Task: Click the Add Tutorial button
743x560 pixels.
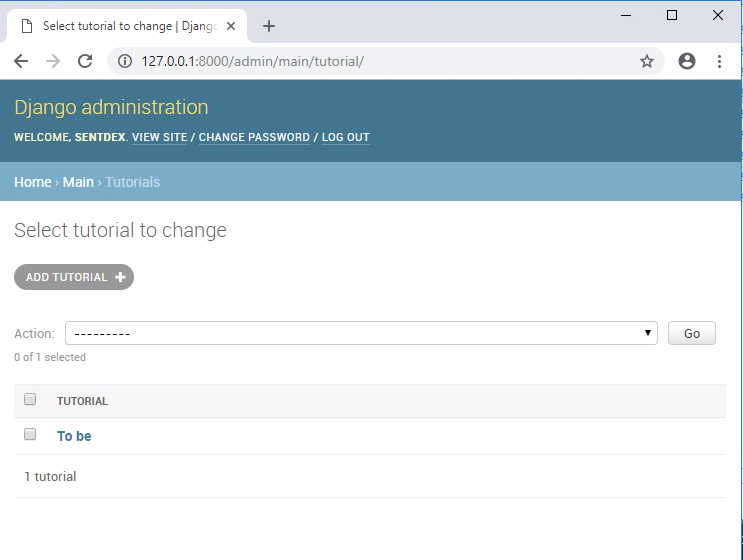Action: (x=74, y=277)
